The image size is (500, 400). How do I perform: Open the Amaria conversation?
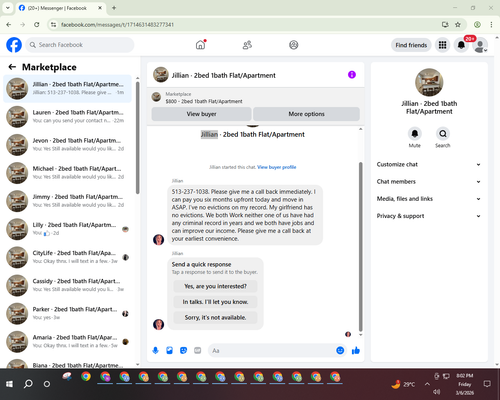(67, 341)
